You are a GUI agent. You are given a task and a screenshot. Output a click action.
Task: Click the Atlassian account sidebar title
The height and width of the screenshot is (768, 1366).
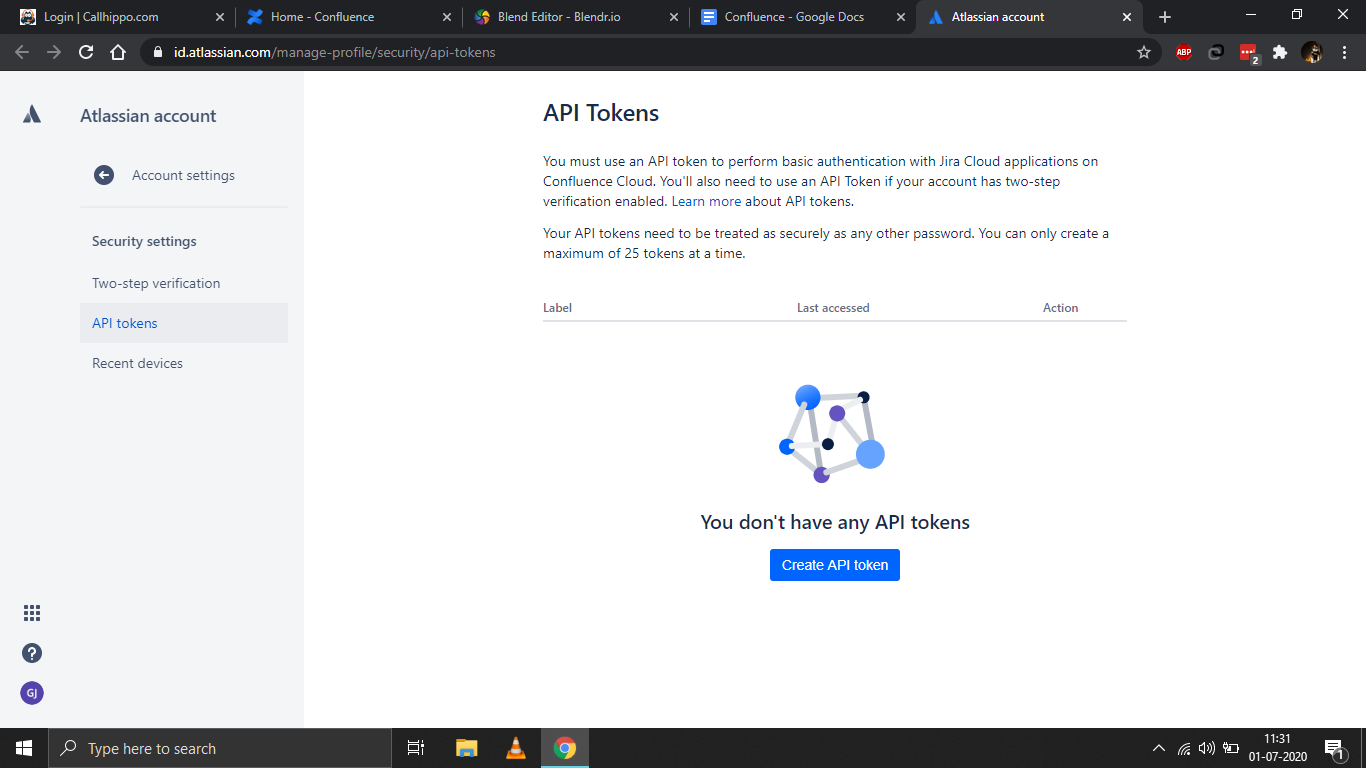tap(148, 116)
